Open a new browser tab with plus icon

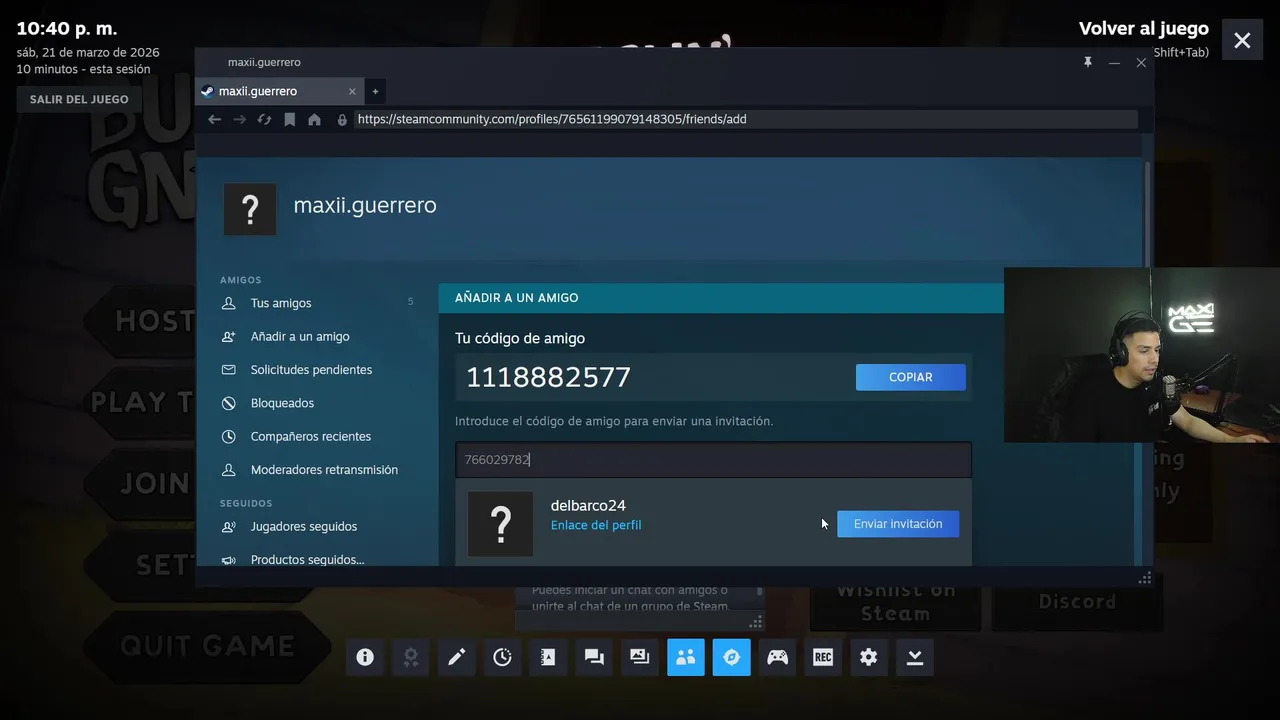pos(375,91)
